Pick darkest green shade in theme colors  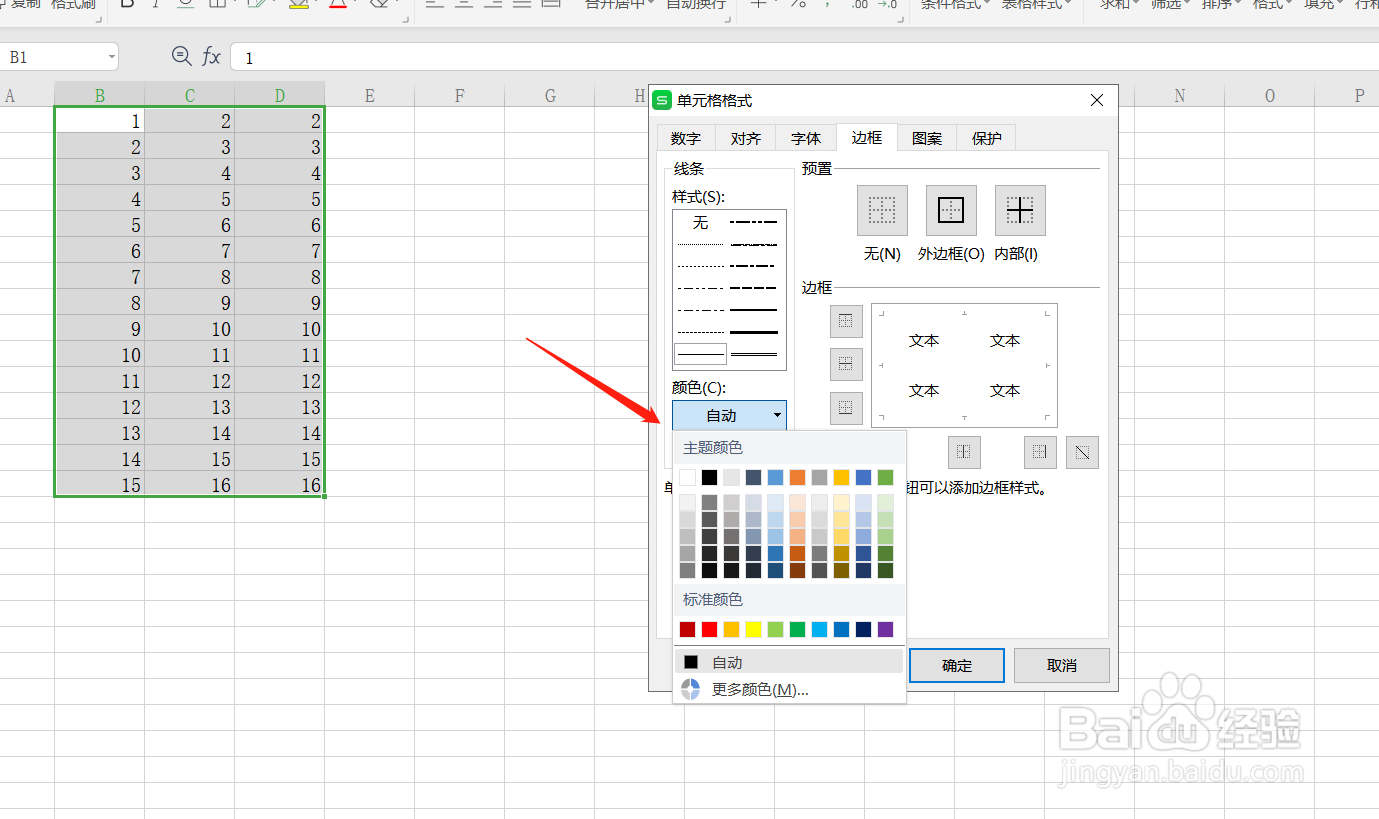885,570
